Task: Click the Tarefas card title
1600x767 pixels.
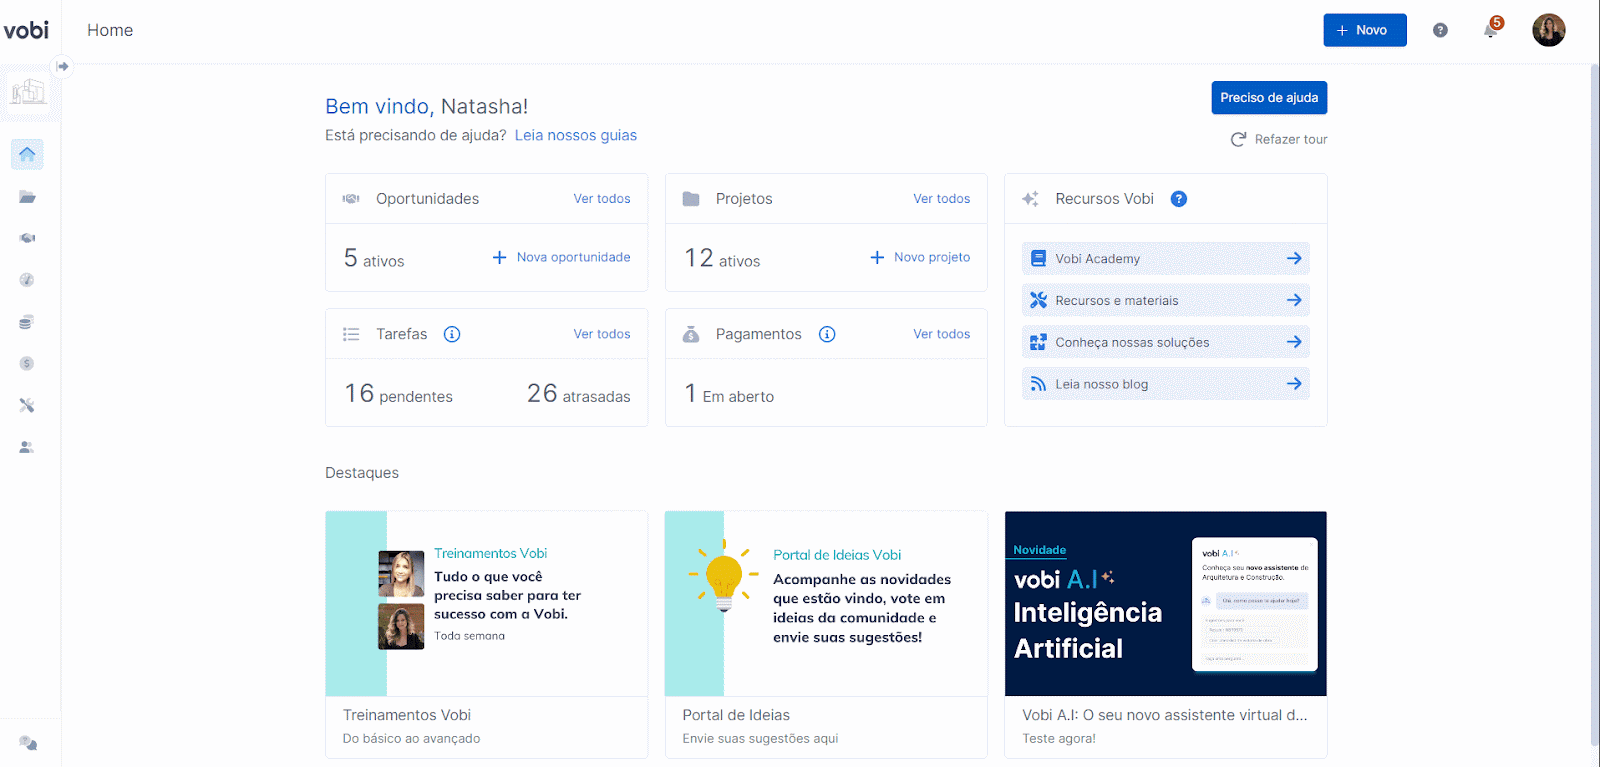Action: (402, 334)
